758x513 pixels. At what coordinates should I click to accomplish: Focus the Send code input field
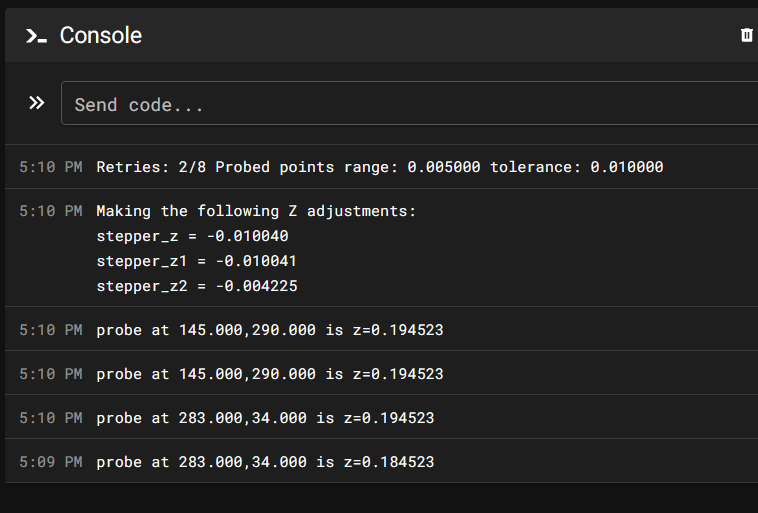tap(409, 103)
